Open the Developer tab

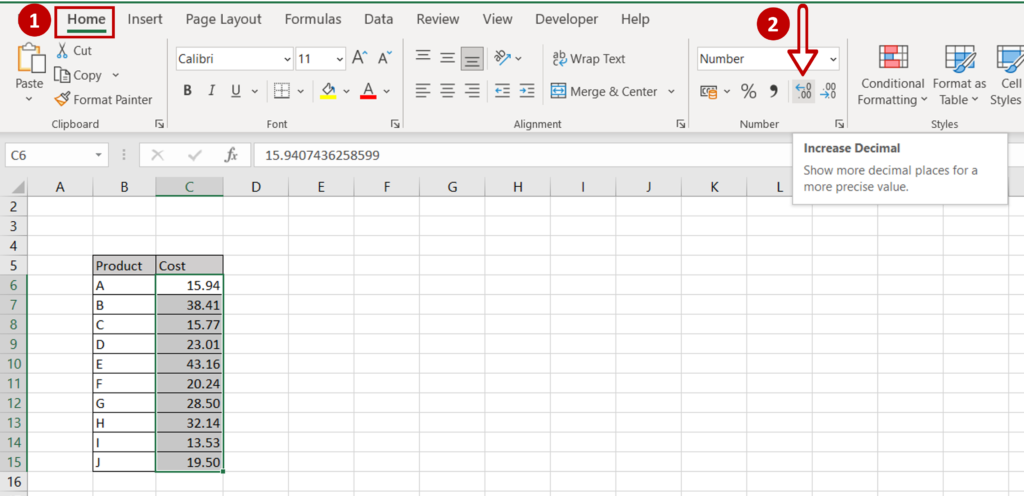[x=566, y=20]
